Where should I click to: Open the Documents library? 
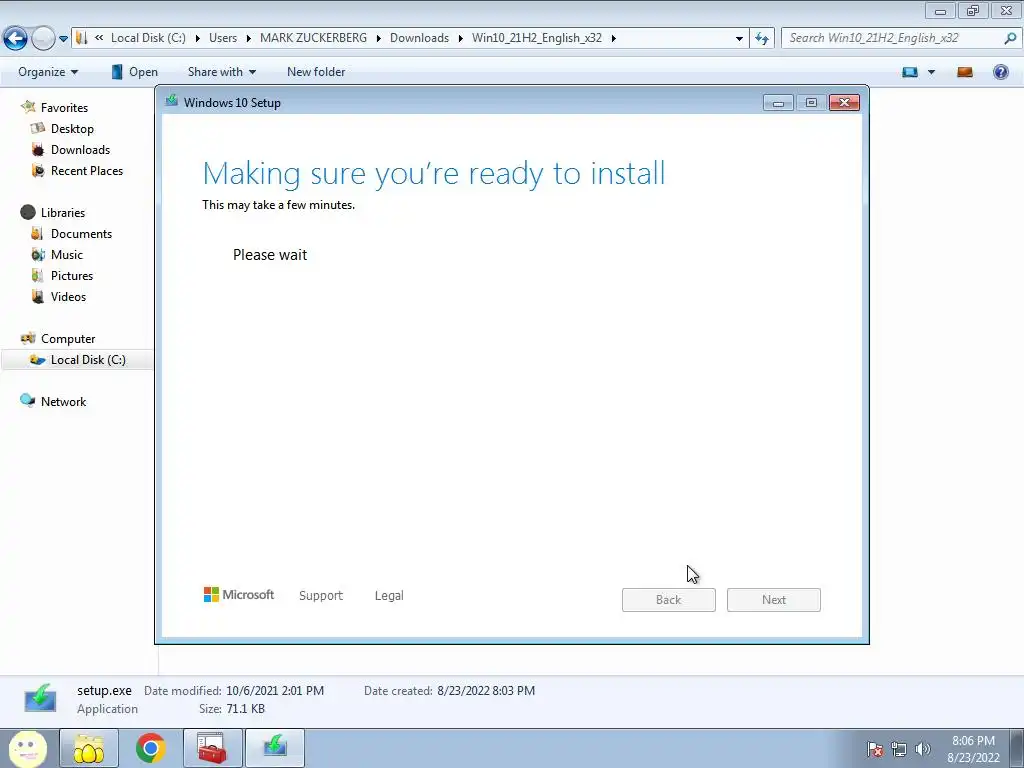point(81,234)
